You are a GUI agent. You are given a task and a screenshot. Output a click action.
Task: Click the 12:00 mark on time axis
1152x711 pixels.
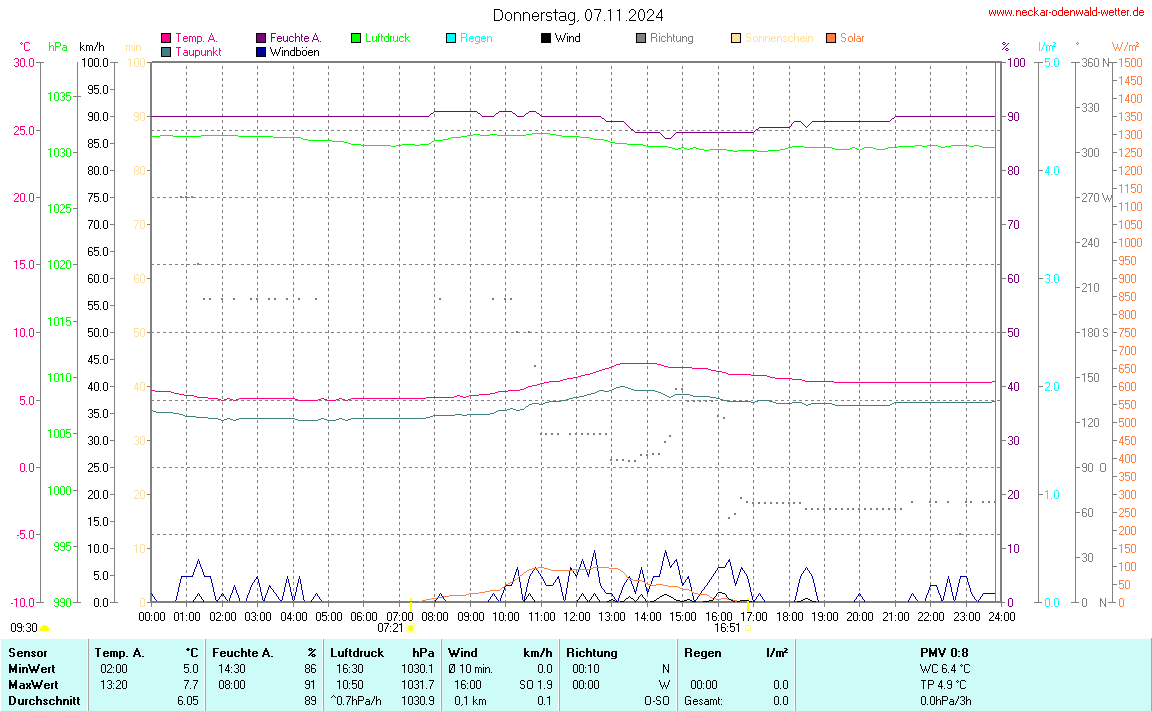click(576, 616)
